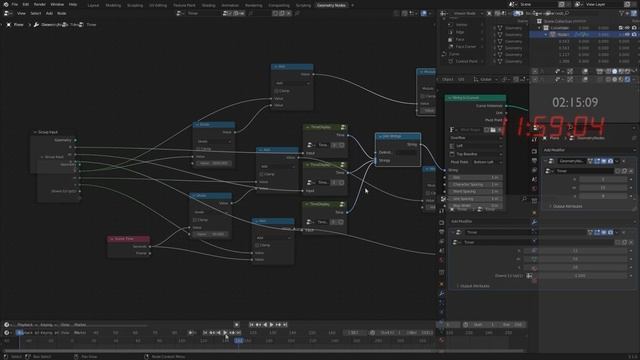
Task: Click the Timer node tree name field
Action: coord(204,13)
